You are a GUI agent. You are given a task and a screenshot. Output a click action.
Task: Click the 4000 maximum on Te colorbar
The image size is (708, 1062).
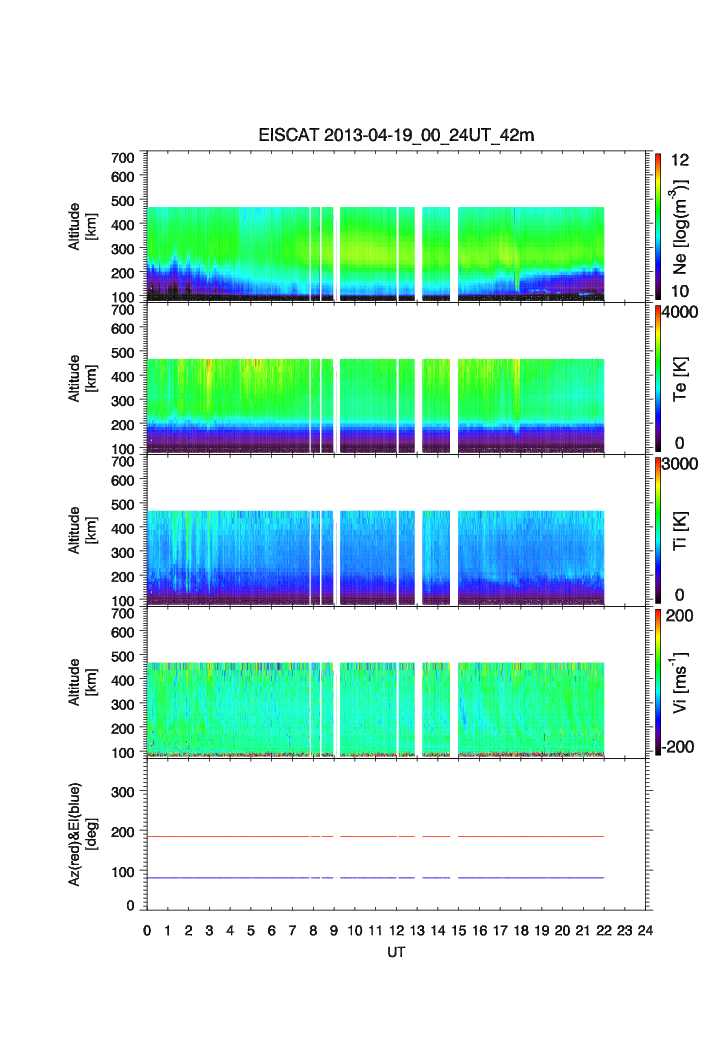point(680,312)
